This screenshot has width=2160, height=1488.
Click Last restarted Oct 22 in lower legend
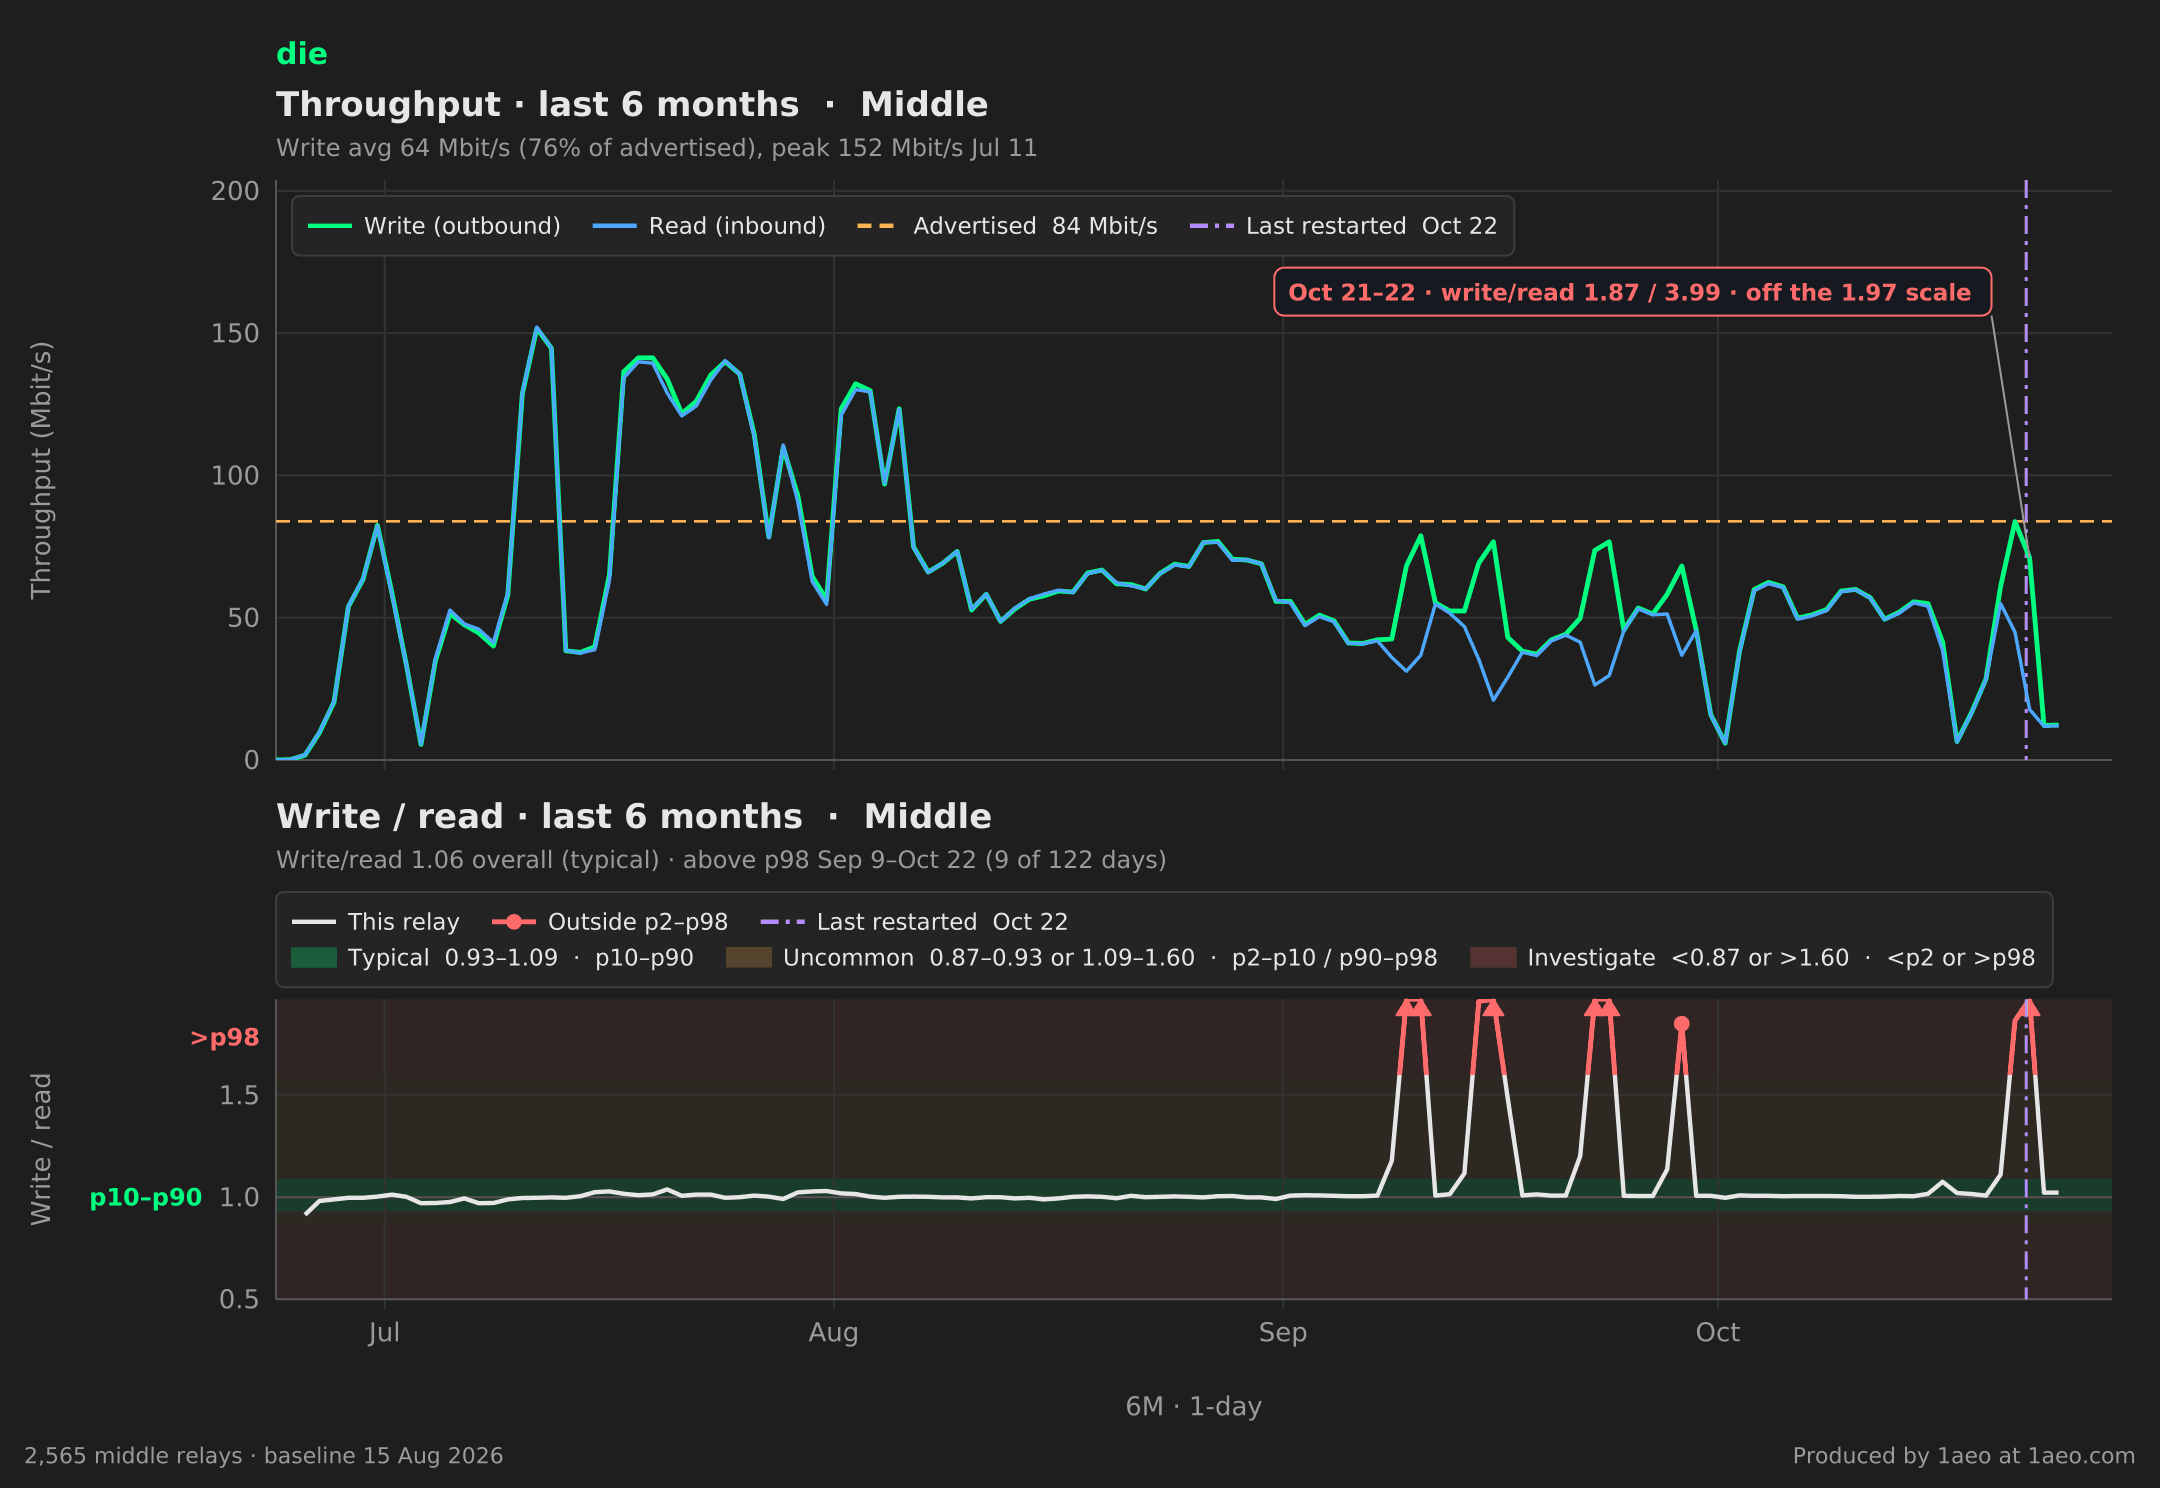point(914,922)
